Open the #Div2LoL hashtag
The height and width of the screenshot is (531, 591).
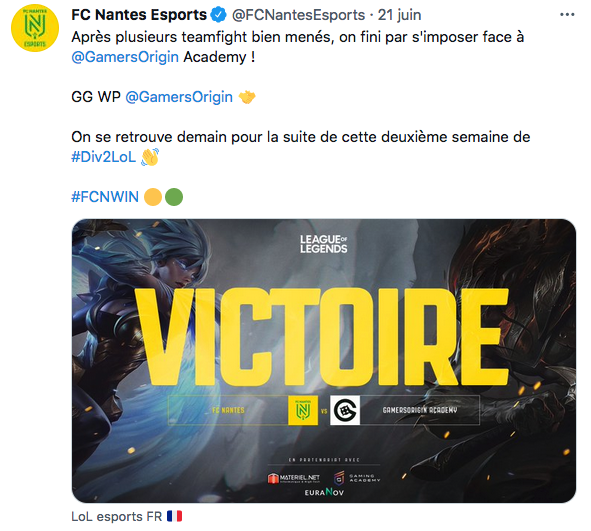click(x=103, y=157)
